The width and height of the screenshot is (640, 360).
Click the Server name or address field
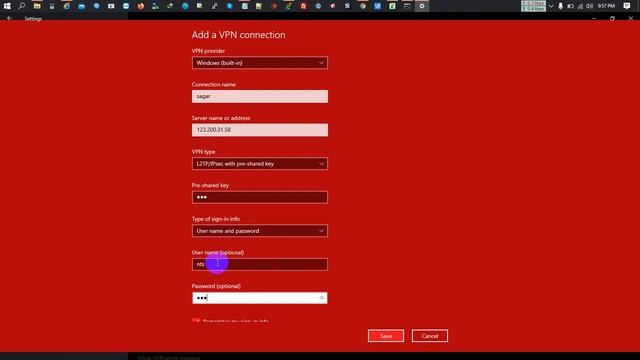(260, 130)
